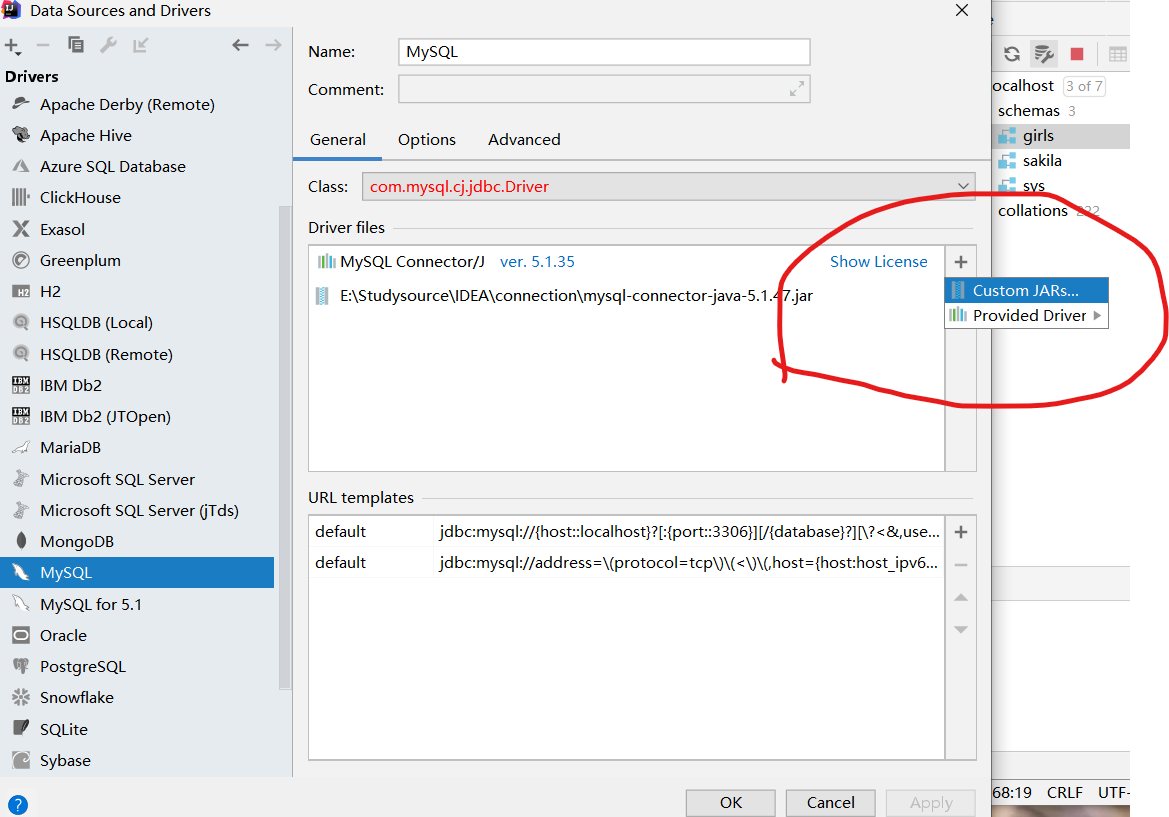The width and height of the screenshot is (1169, 817).
Task: Navigate back using the left arrow icon
Action: click(x=240, y=45)
